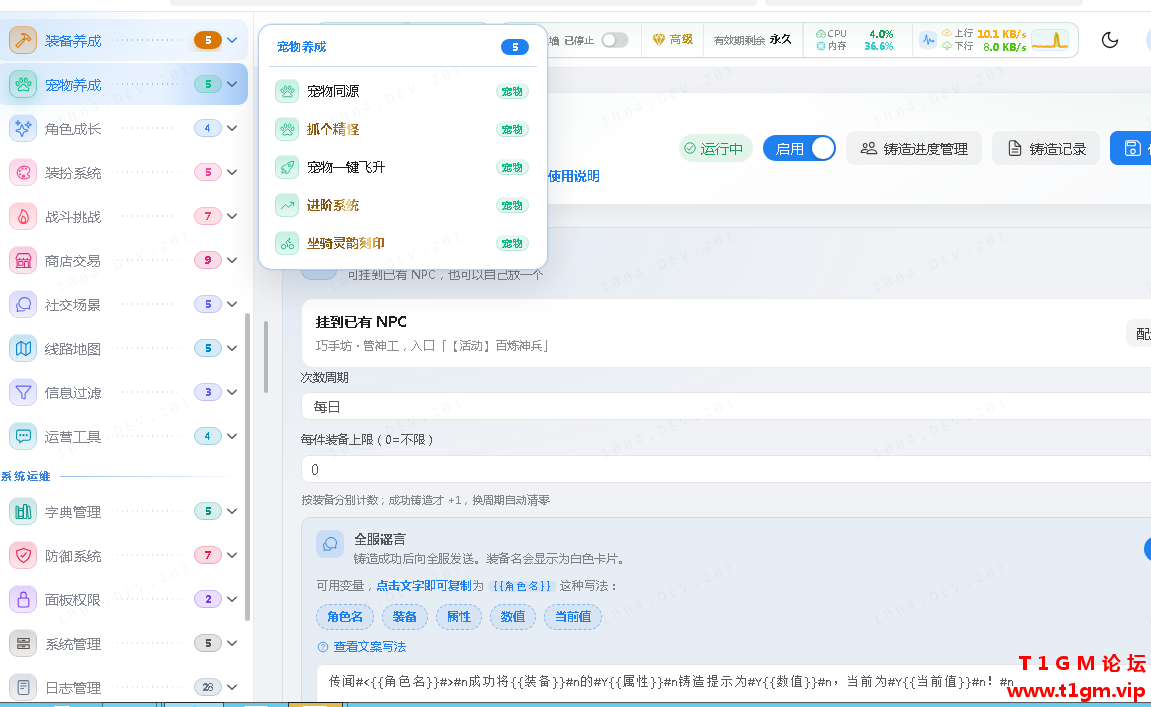Screen dimensions: 1151x707
Task: Click the 5 count badge in 宠物养成 popup header
Action: (x=515, y=47)
